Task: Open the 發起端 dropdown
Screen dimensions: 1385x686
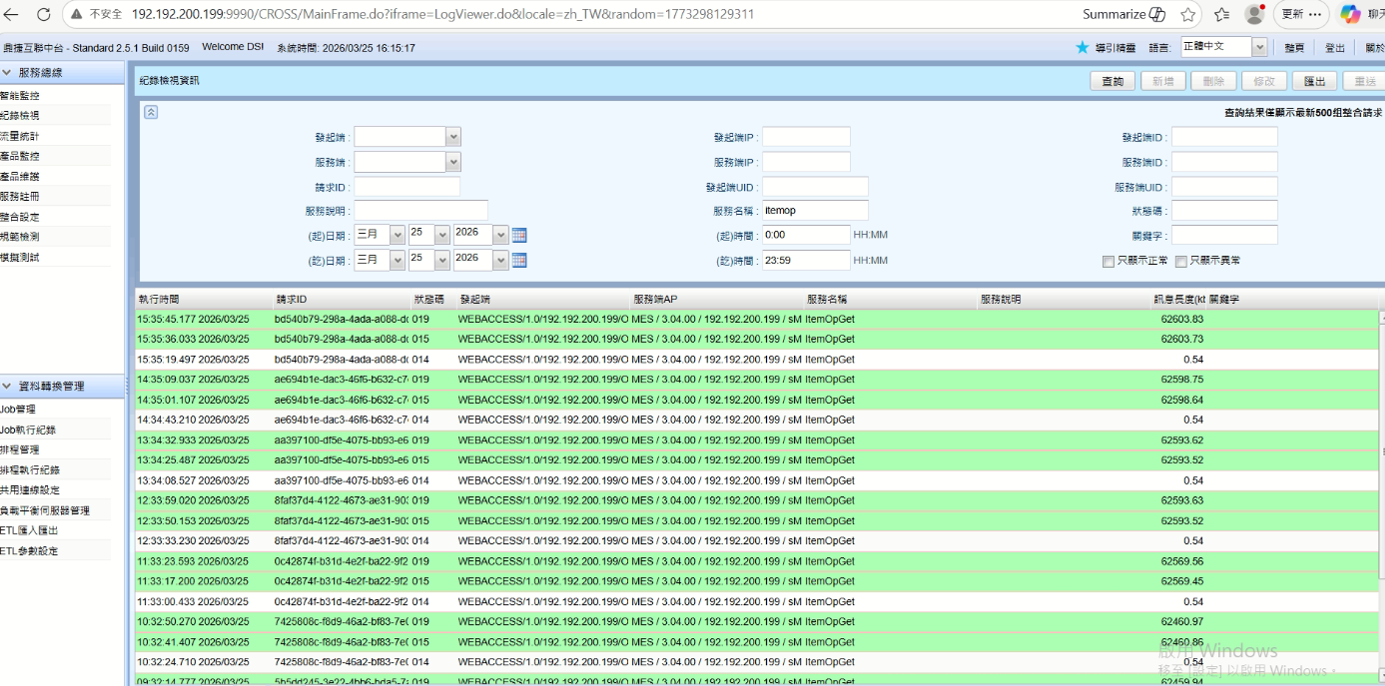Action: 453,137
